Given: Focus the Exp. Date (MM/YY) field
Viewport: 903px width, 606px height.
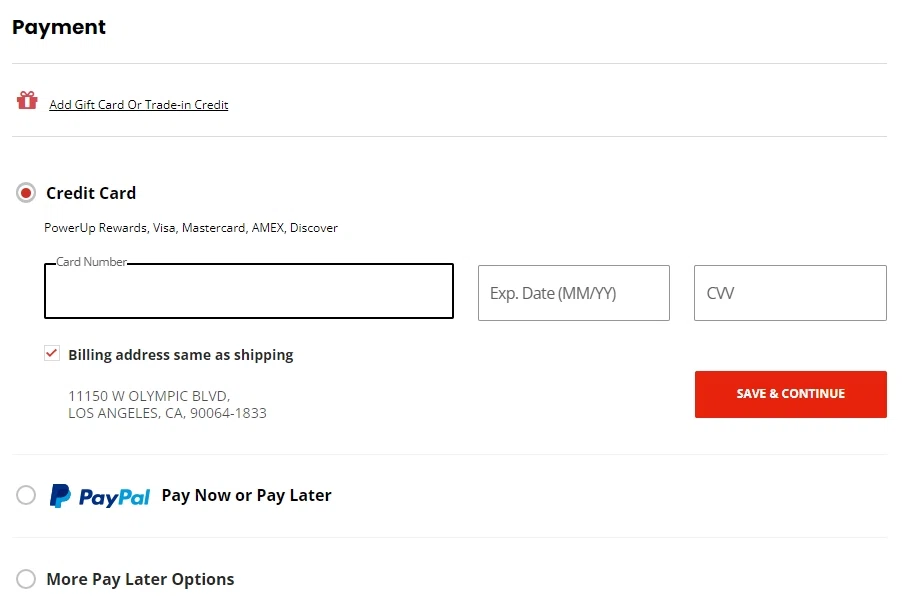Looking at the screenshot, I should [x=574, y=292].
